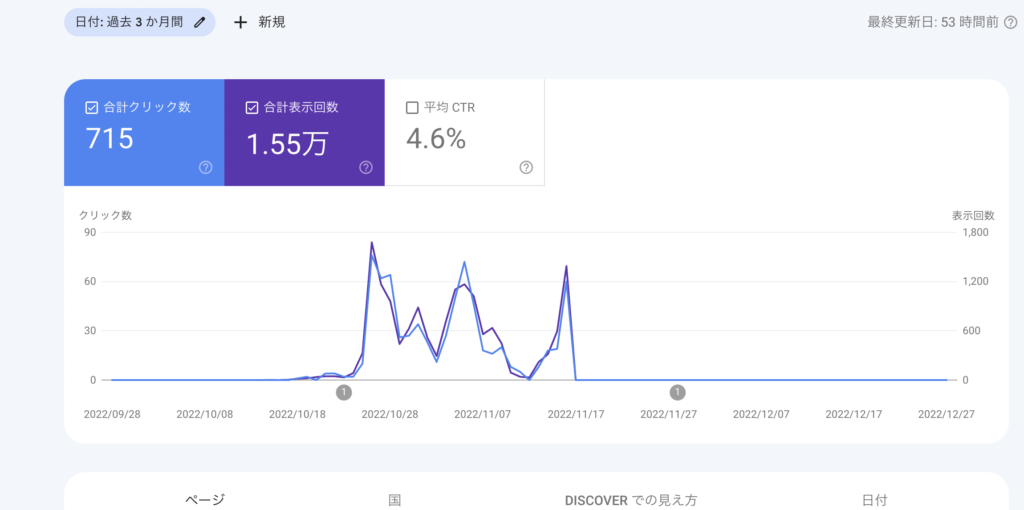
Task: Toggle the 合計表示回数 checkbox
Action: 252,108
